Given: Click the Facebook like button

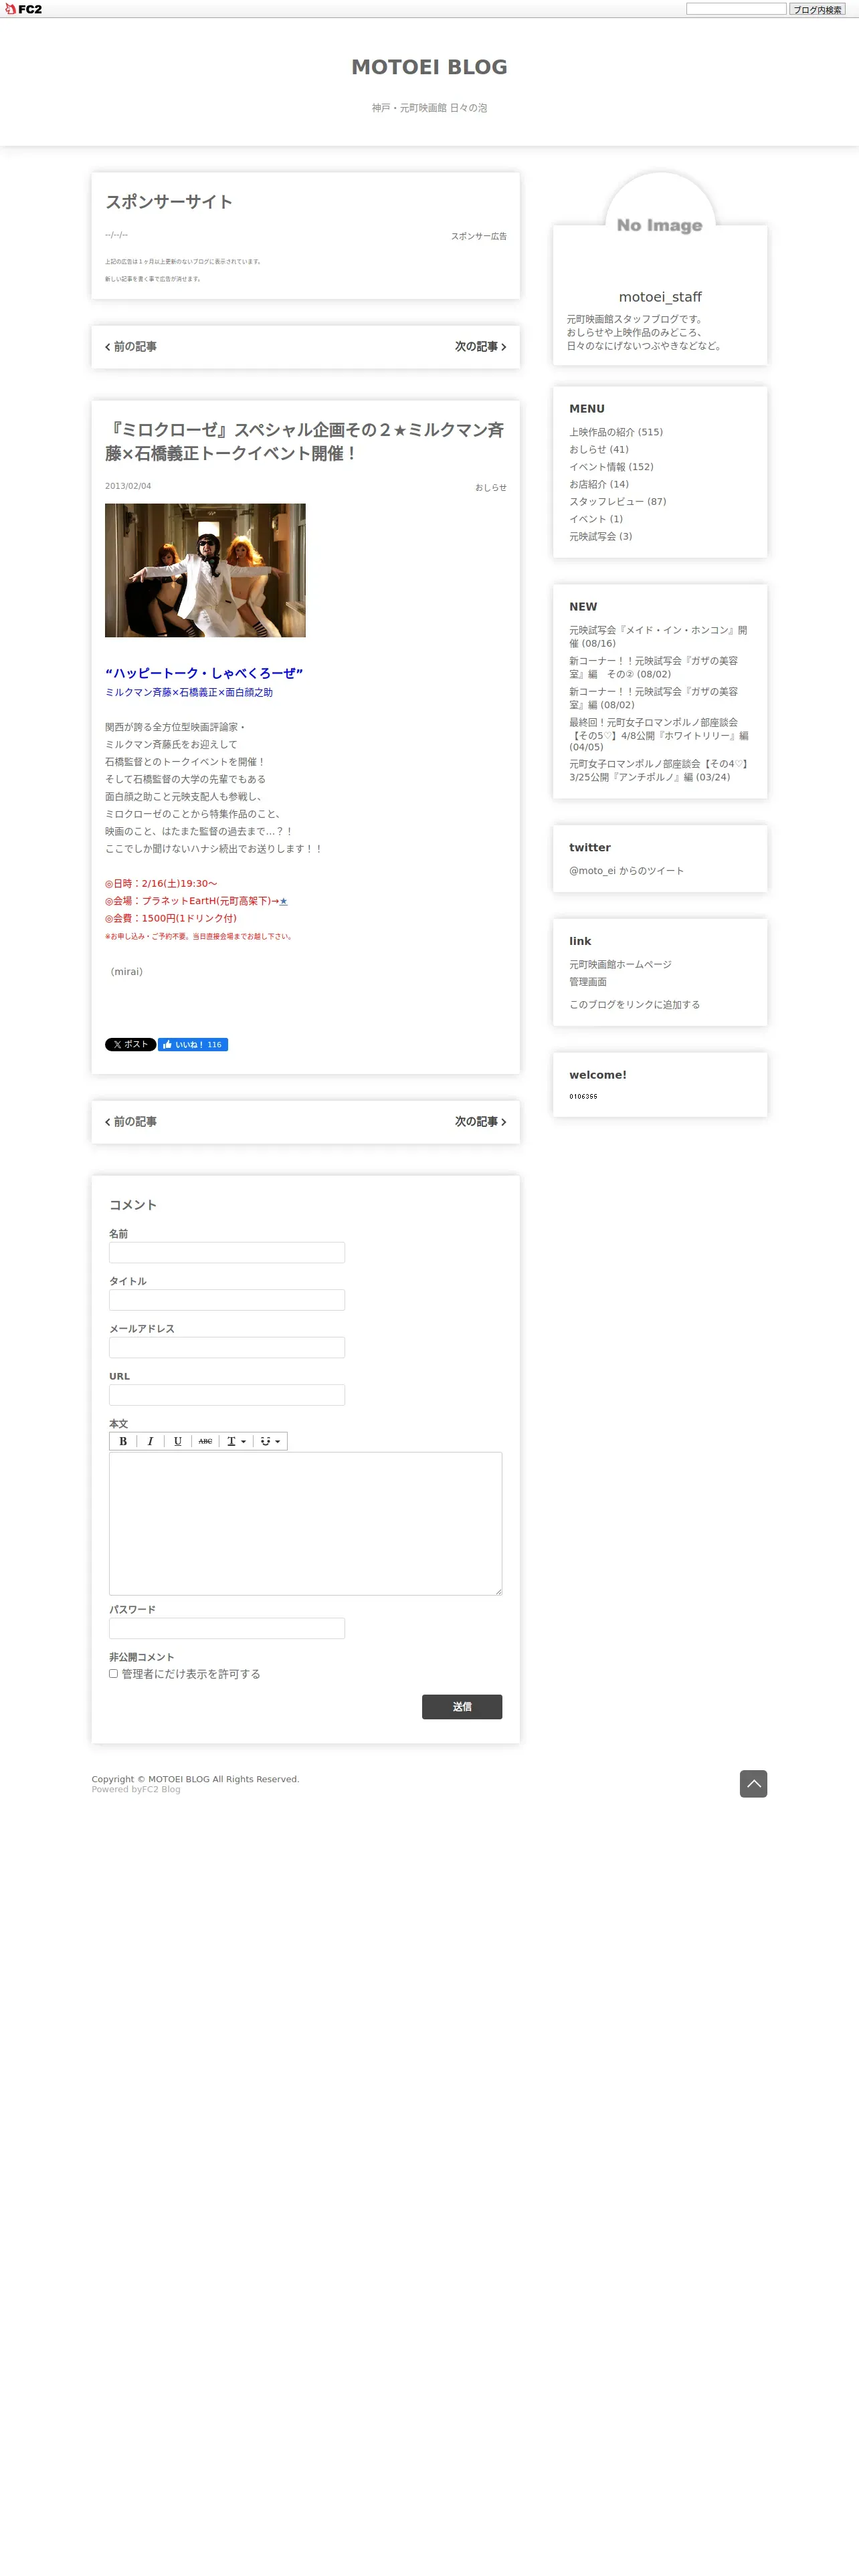Looking at the screenshot, I should coord(193,1044).
